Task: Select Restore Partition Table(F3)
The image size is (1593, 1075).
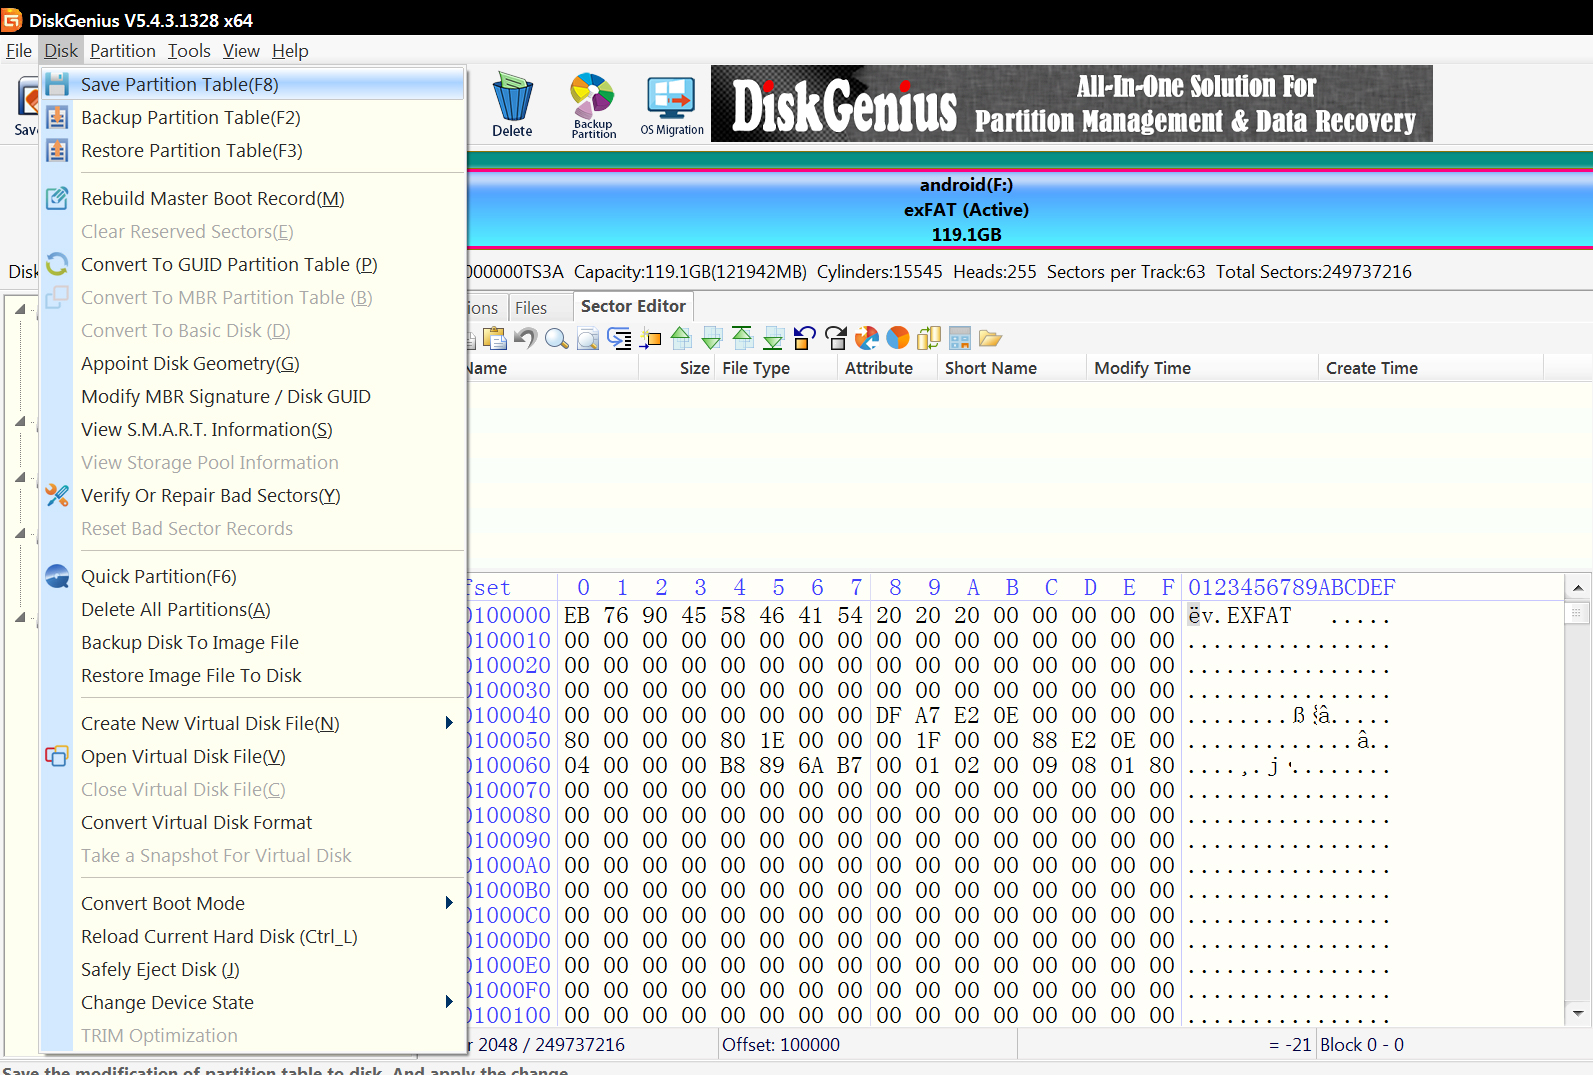Action: click(253, 151)
